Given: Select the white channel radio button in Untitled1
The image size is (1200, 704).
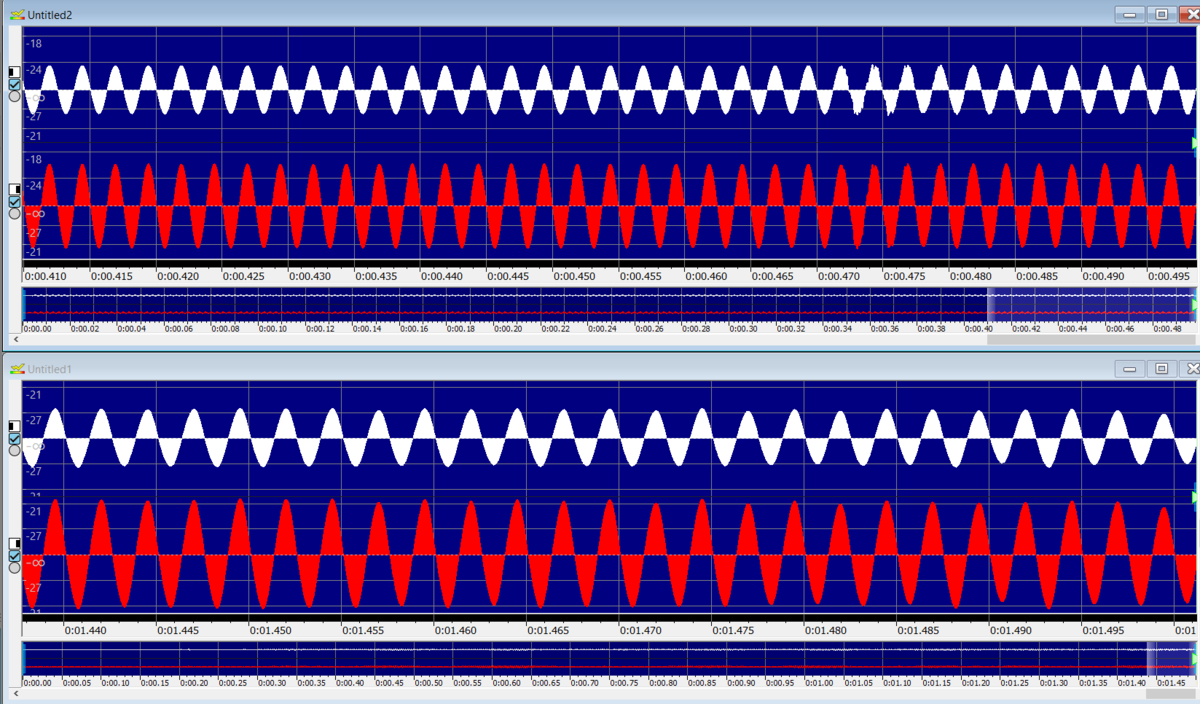Looking at the screenshot, I should coord(14,450).
